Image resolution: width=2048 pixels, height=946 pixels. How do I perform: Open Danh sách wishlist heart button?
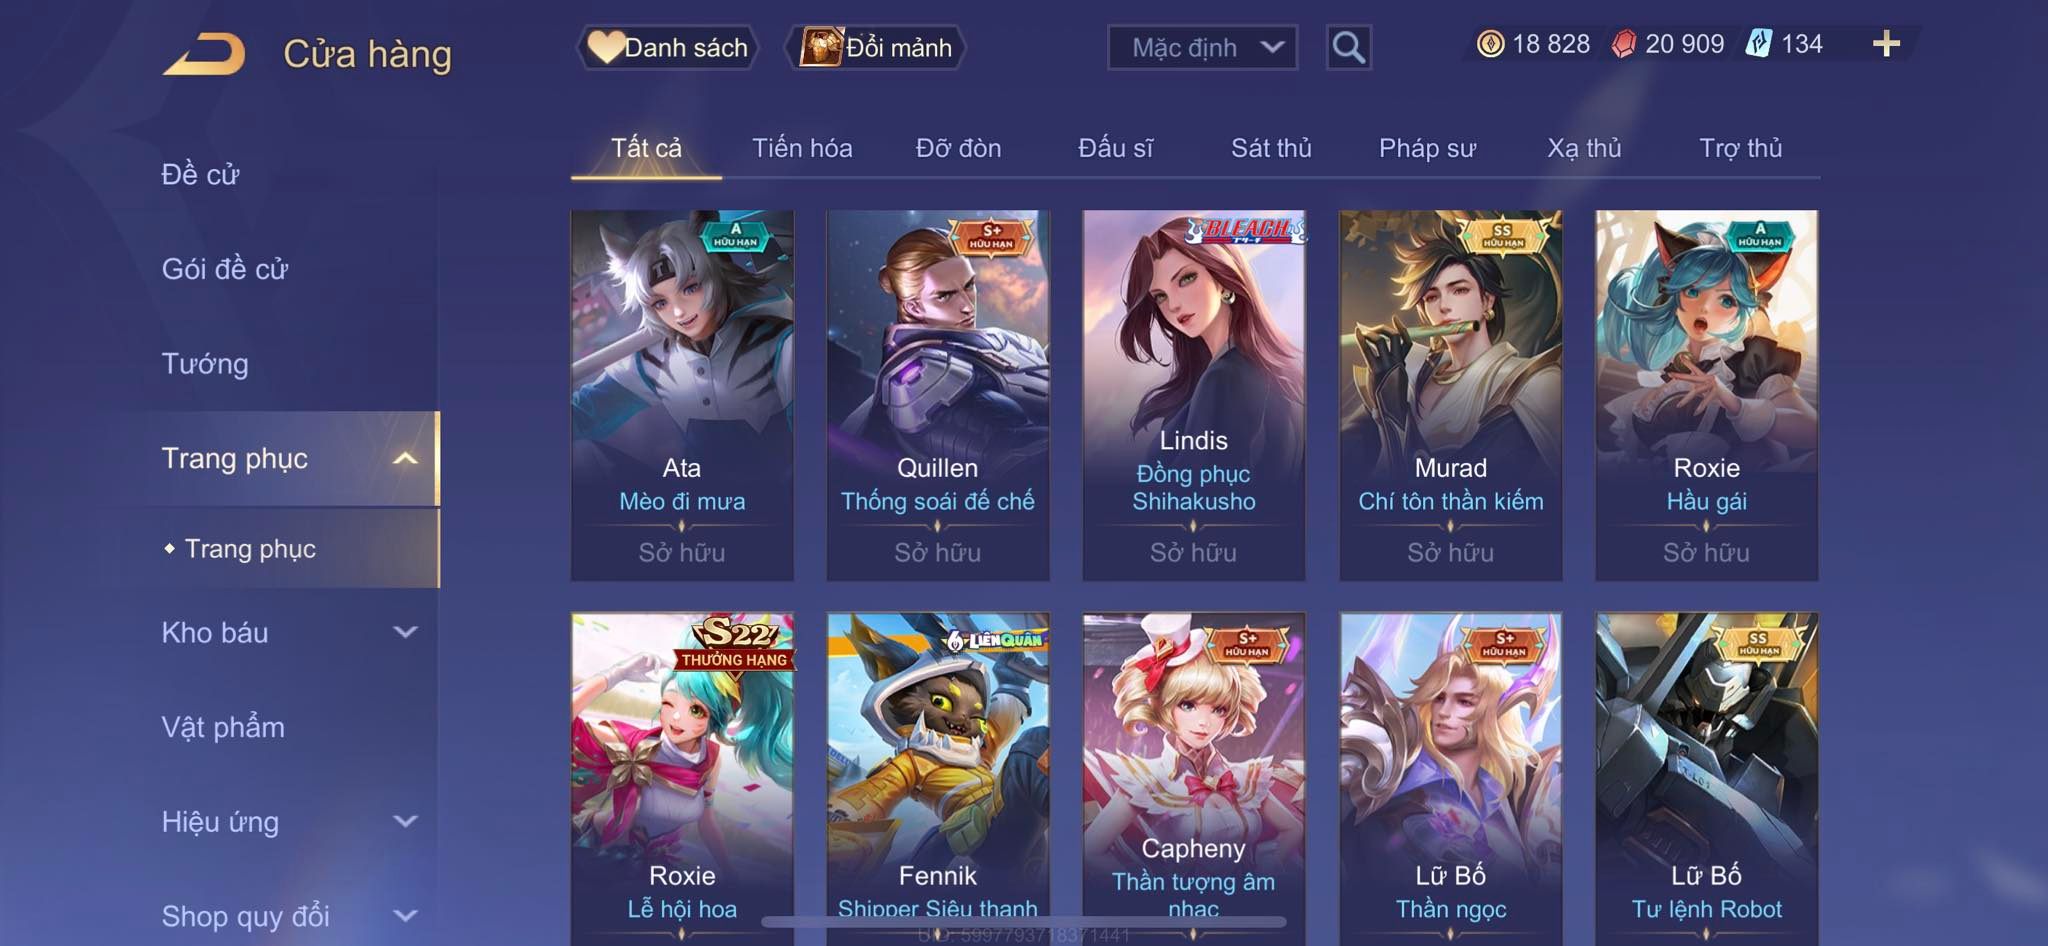[668, 47]
